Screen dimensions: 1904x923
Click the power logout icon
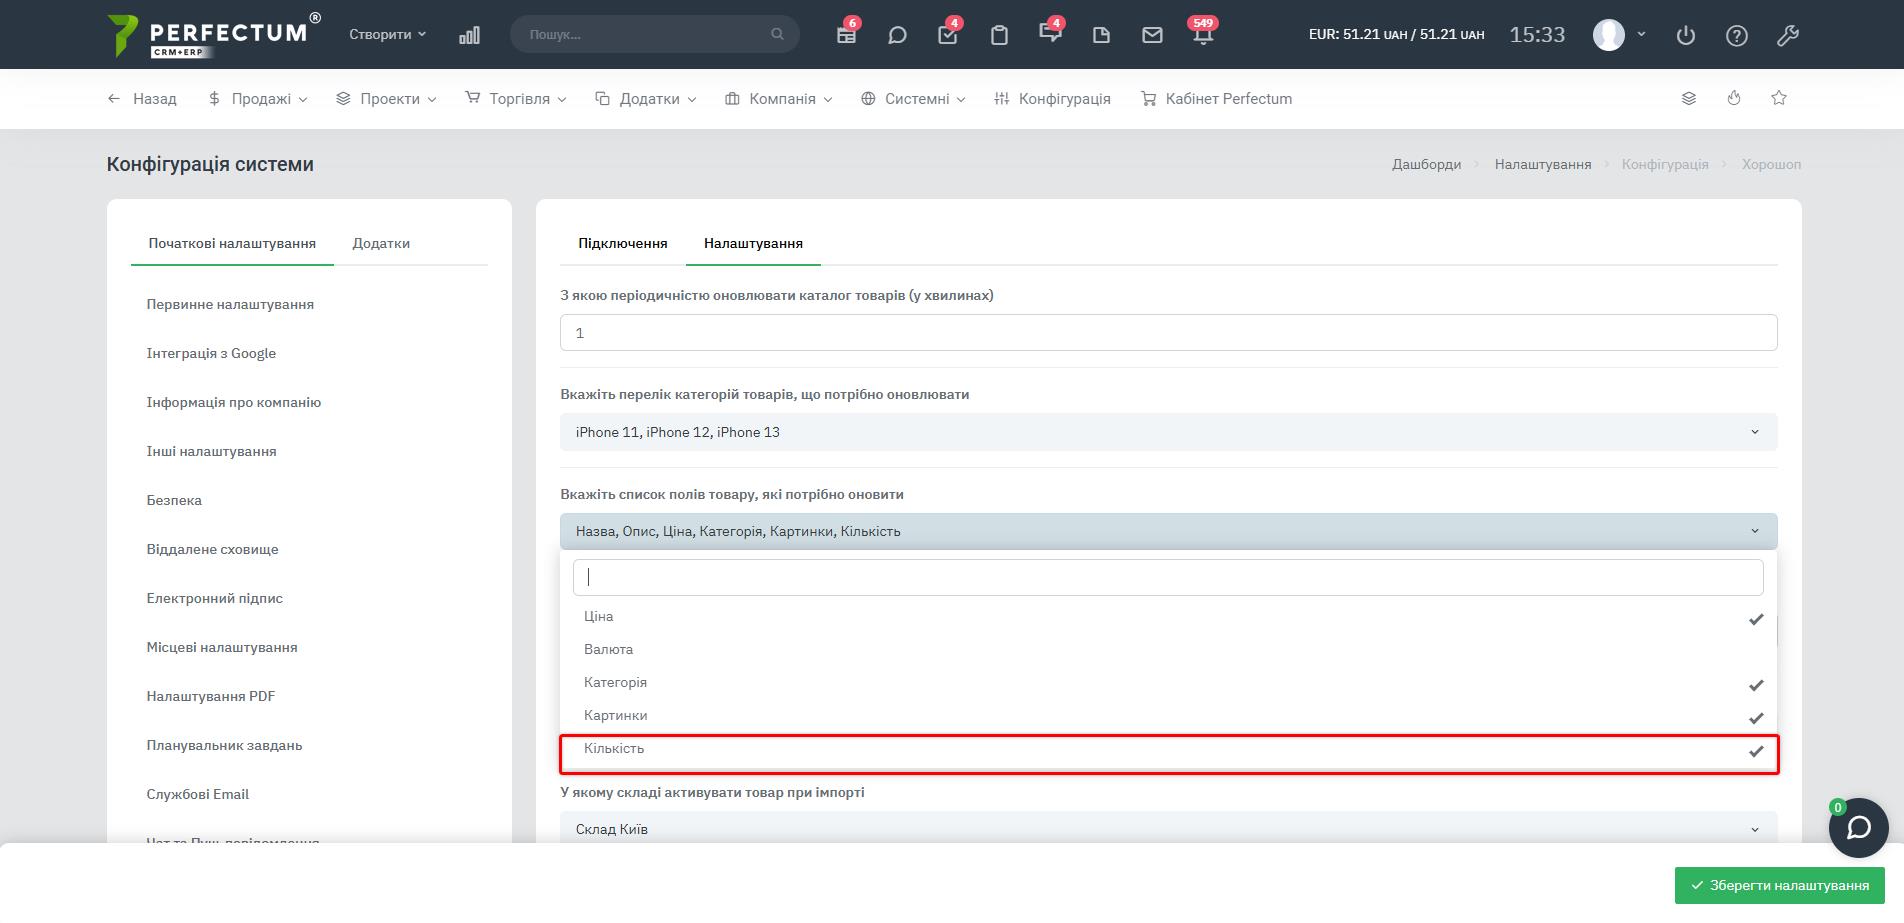[x=1686, y=35]
